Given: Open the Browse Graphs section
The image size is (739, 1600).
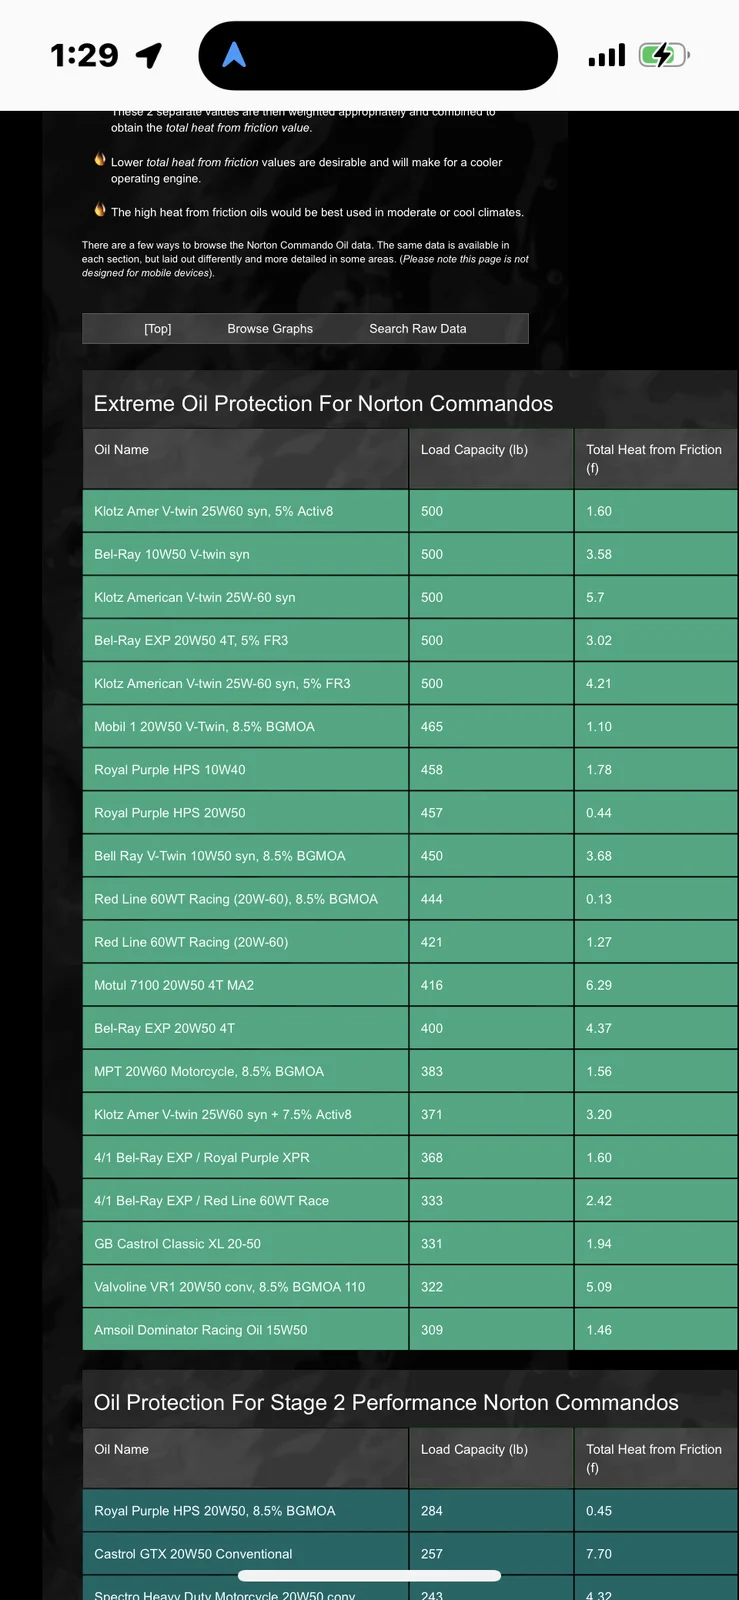Looking at the screenshot, I should point(270,328).
